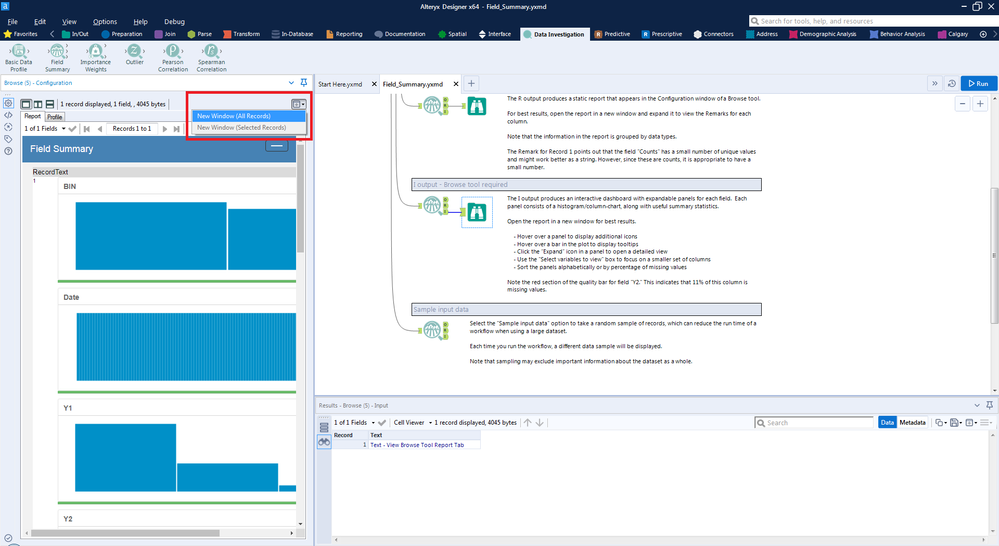
Task: Switch to side-by-side split view layout
Action: click(38, 104)
